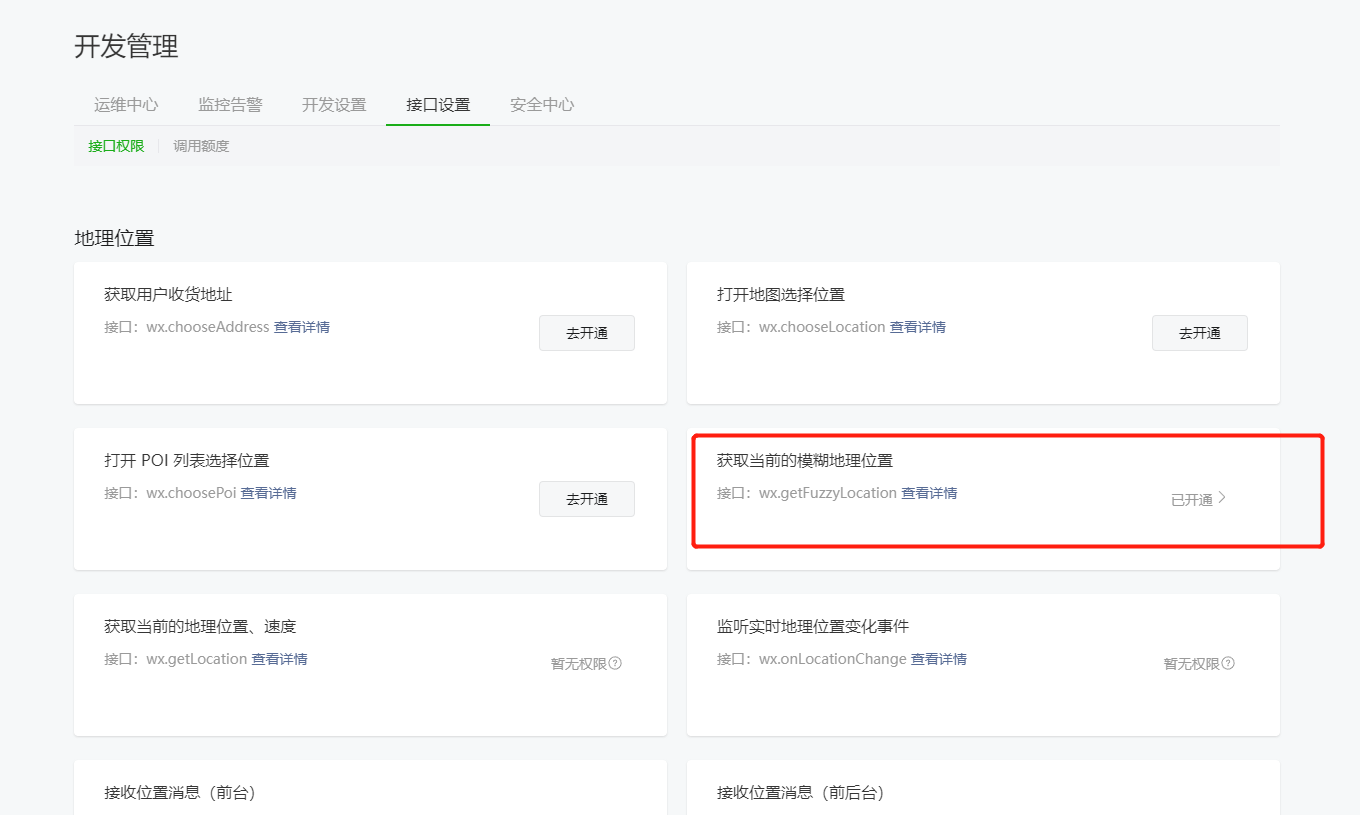This screenshot has width=1360, height=815.
Task: Select the 接口权限 sub-tab
Action: (116, 146)
